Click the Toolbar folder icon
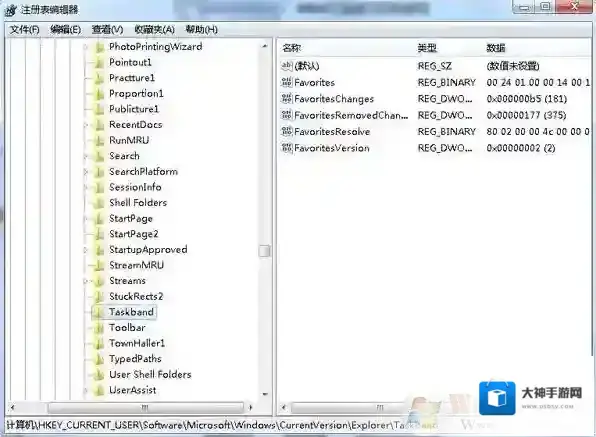 click(x=99, y=328)
